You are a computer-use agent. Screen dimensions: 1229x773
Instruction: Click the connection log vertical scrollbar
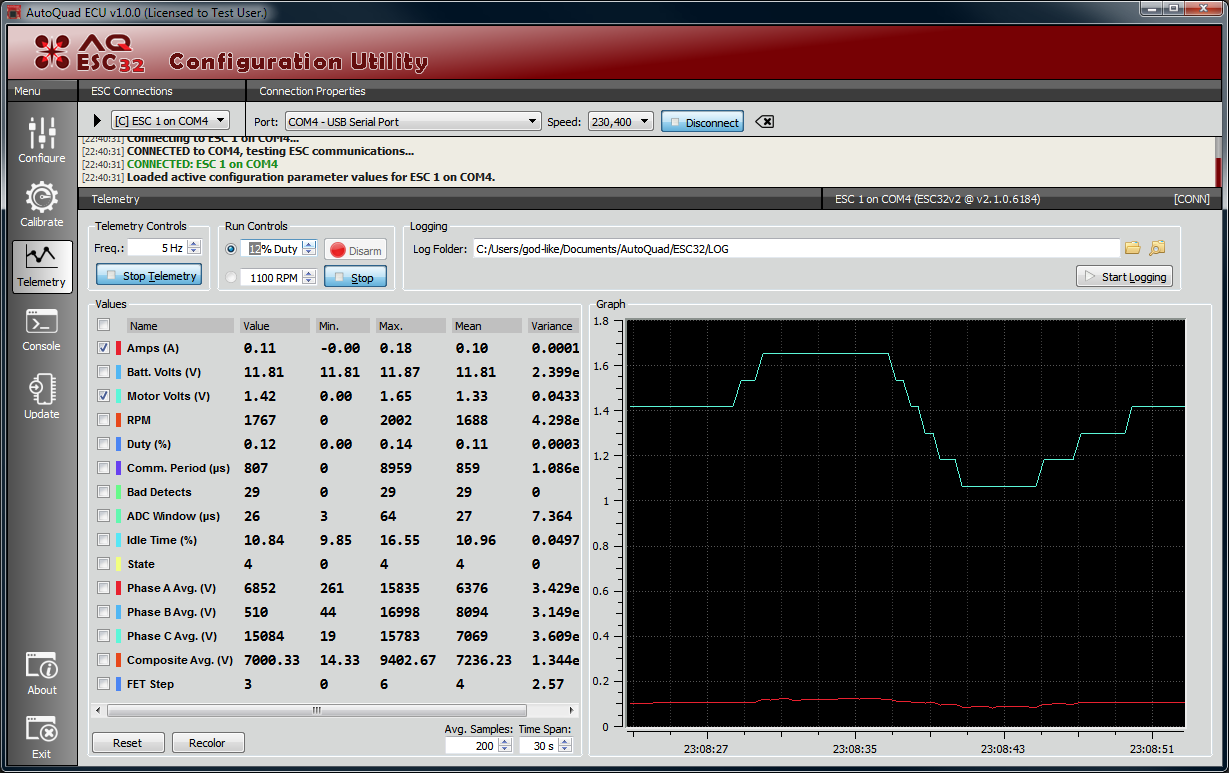(1216, 161)
